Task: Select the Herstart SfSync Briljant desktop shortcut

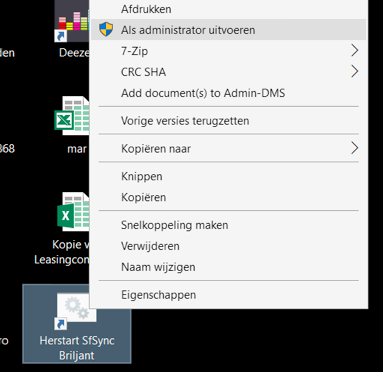Action: pos(77,324)
